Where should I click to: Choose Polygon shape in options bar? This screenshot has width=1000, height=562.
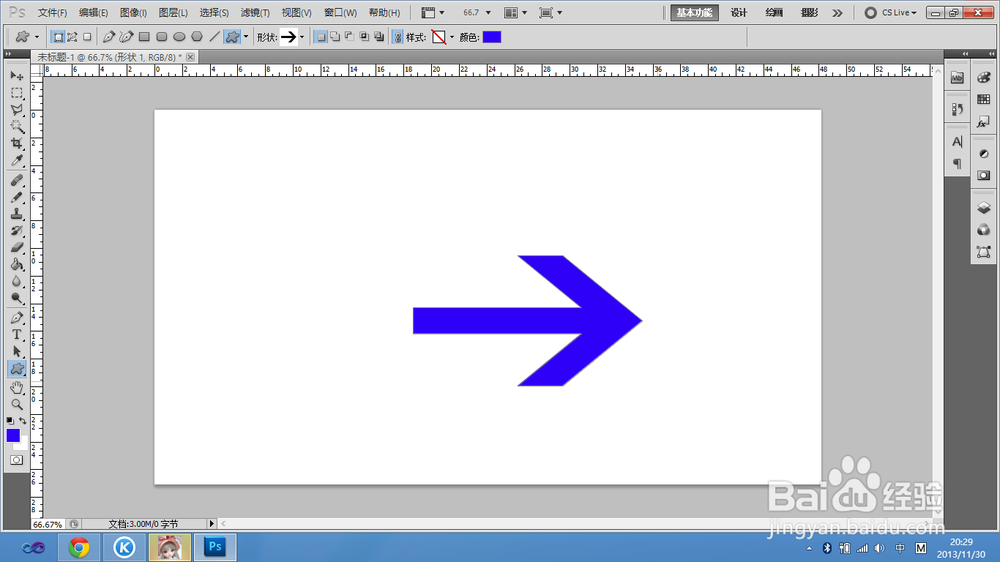197,37
